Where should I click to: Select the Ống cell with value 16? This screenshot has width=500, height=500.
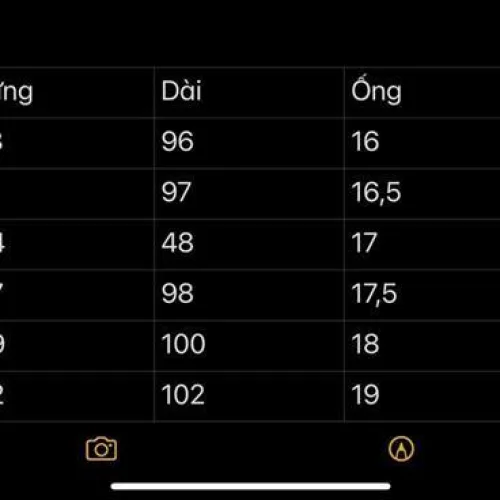pos(422,143)
